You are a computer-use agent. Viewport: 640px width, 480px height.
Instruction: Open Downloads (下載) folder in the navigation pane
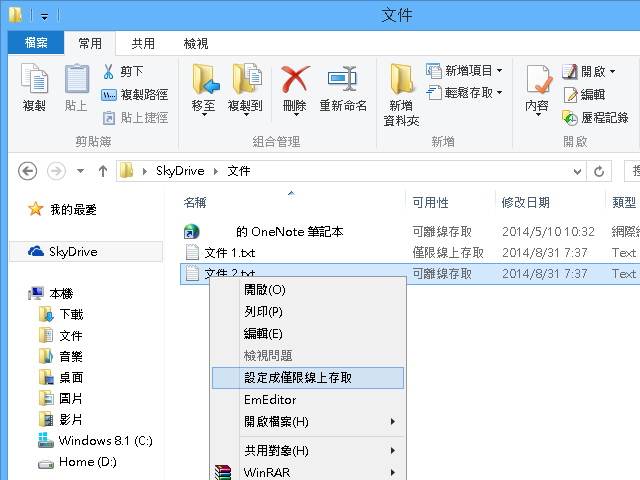tap(61, 314)
